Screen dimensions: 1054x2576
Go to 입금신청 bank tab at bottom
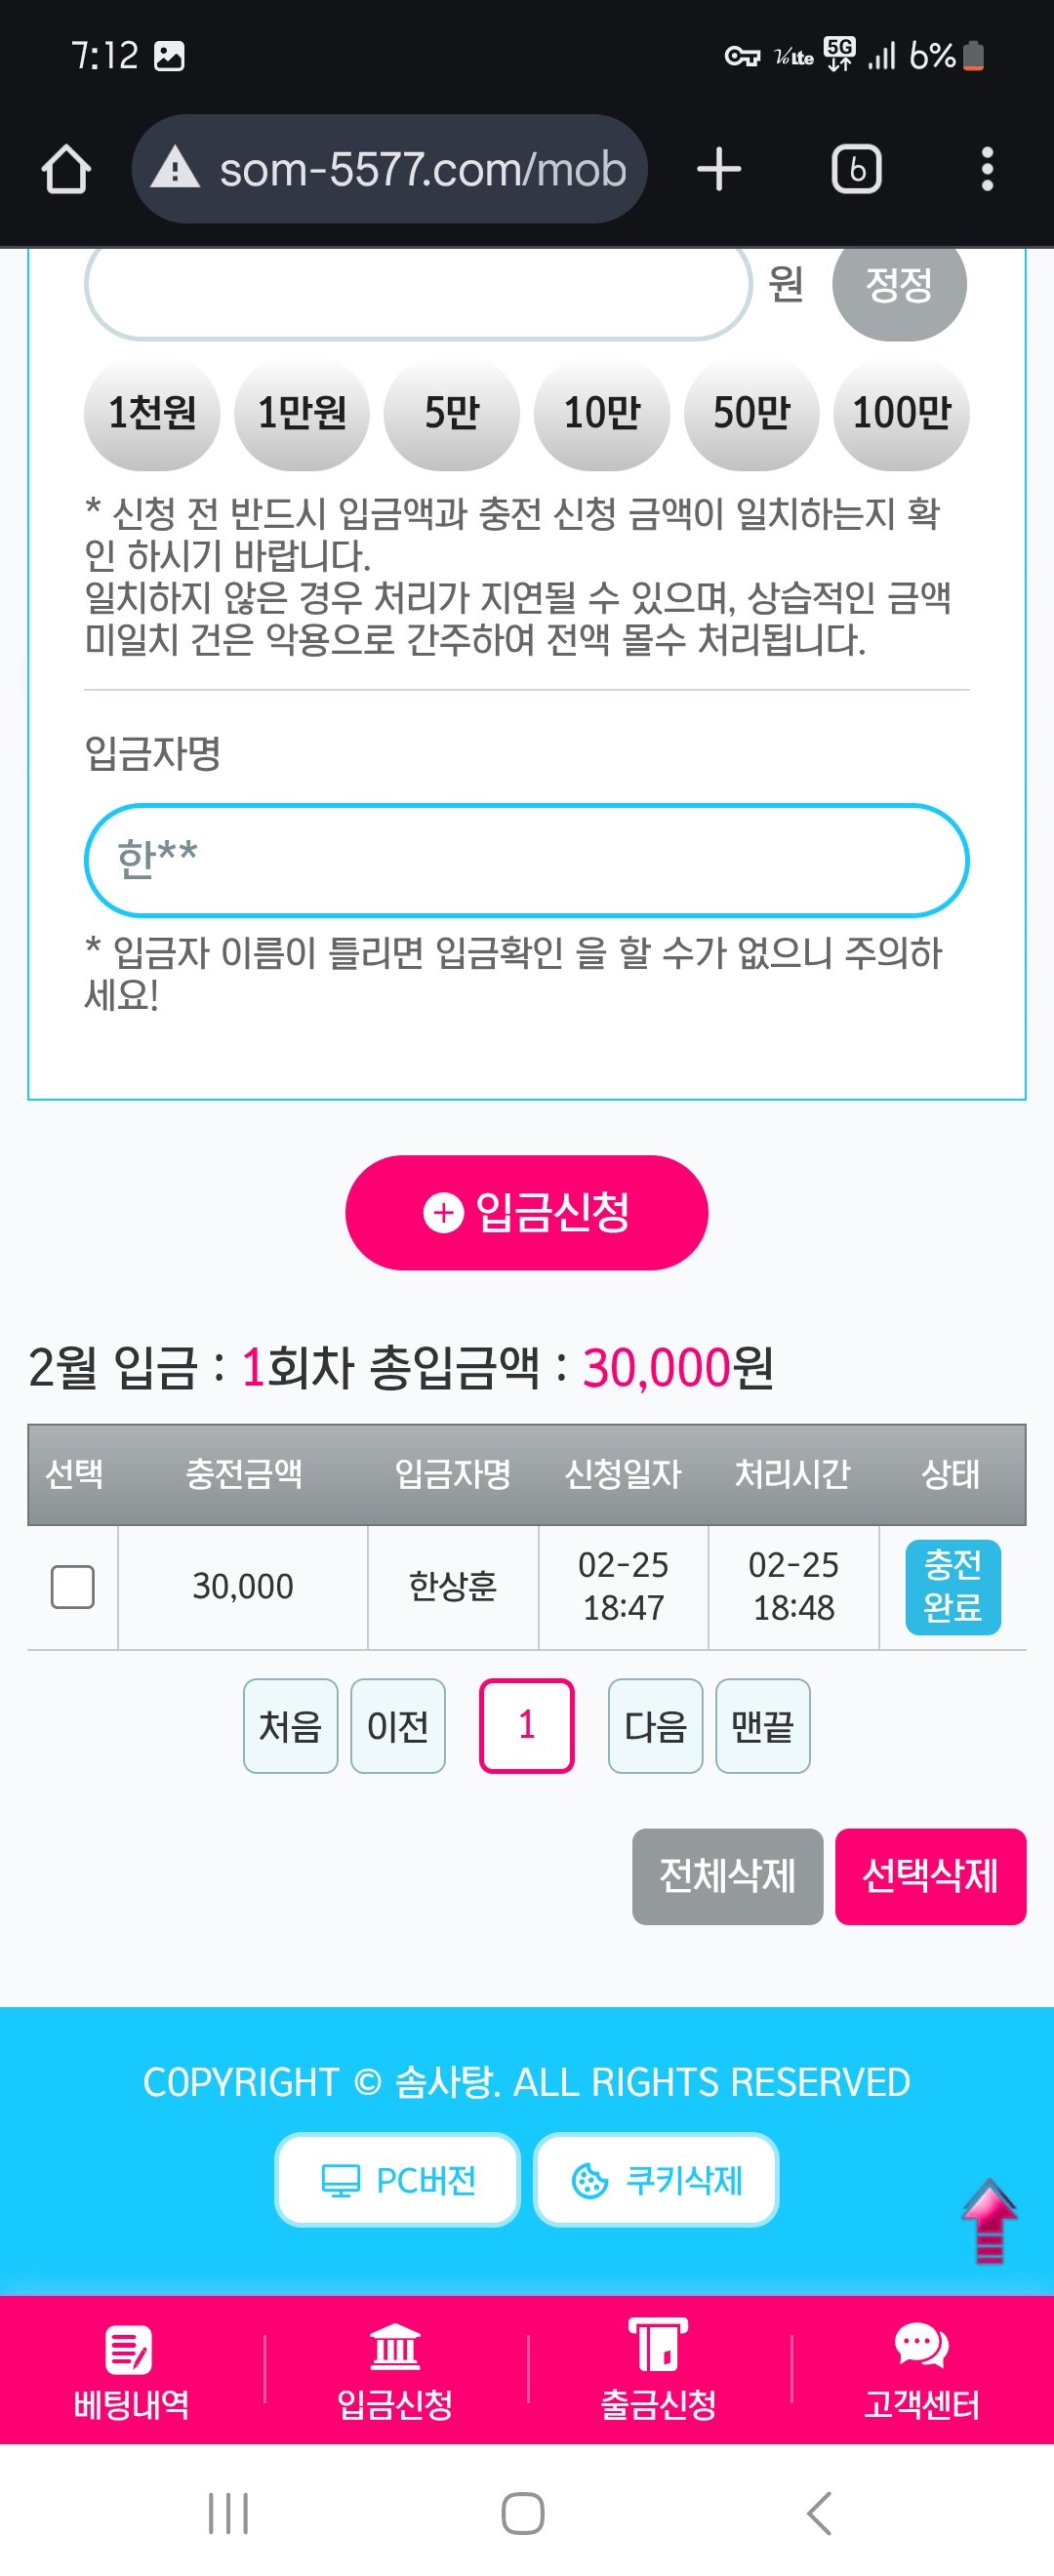395,2371
